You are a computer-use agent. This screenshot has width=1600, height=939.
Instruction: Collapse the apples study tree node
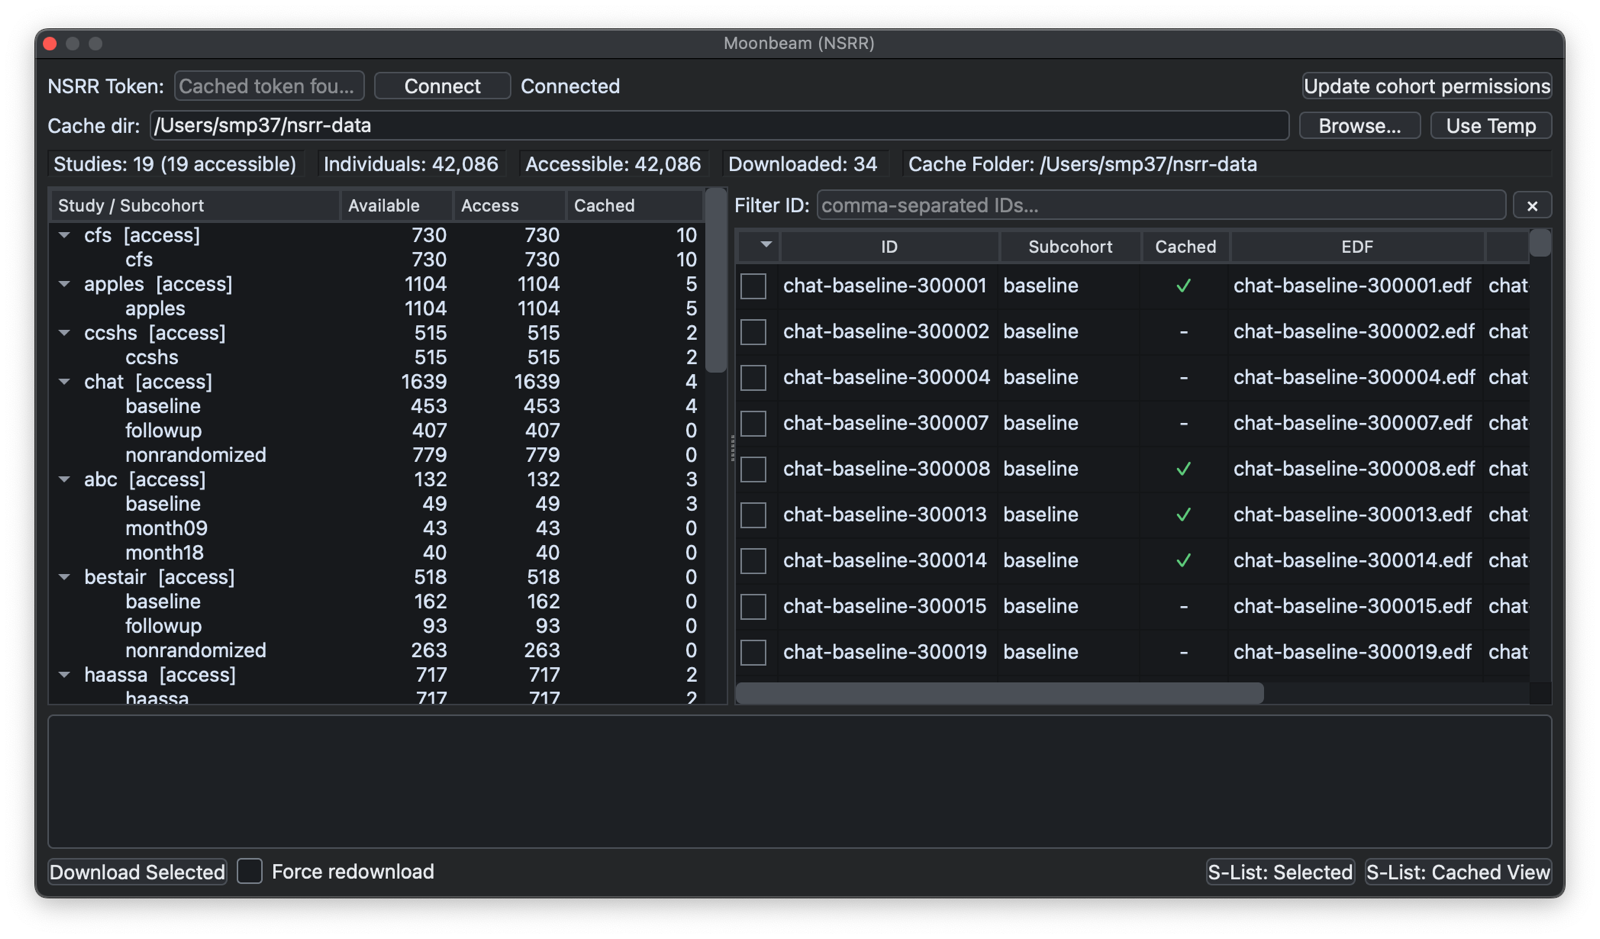(x=65, y=284)
